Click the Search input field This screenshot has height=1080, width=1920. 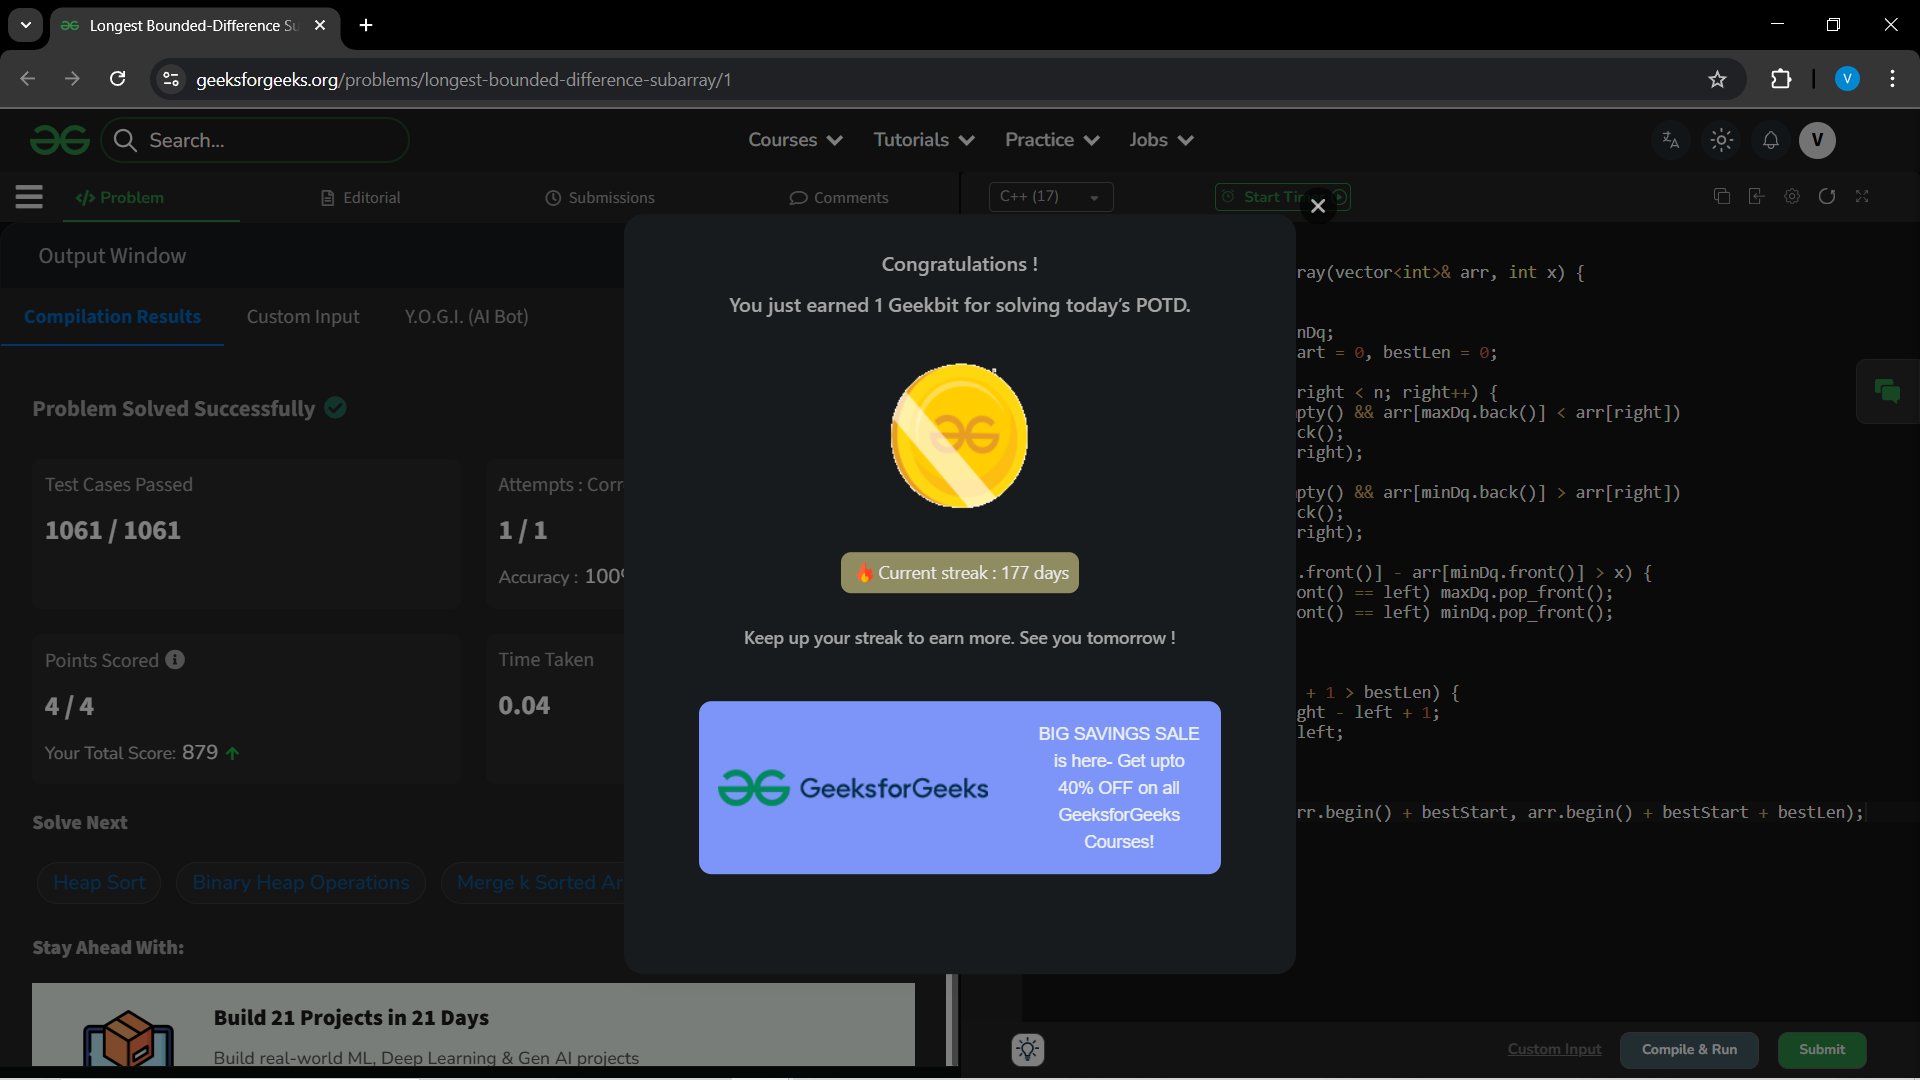[x=270, y=140]
